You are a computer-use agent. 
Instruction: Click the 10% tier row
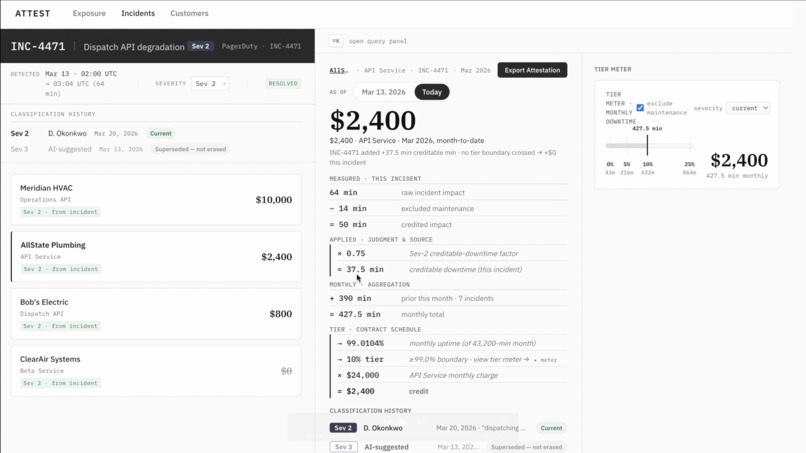451,359
